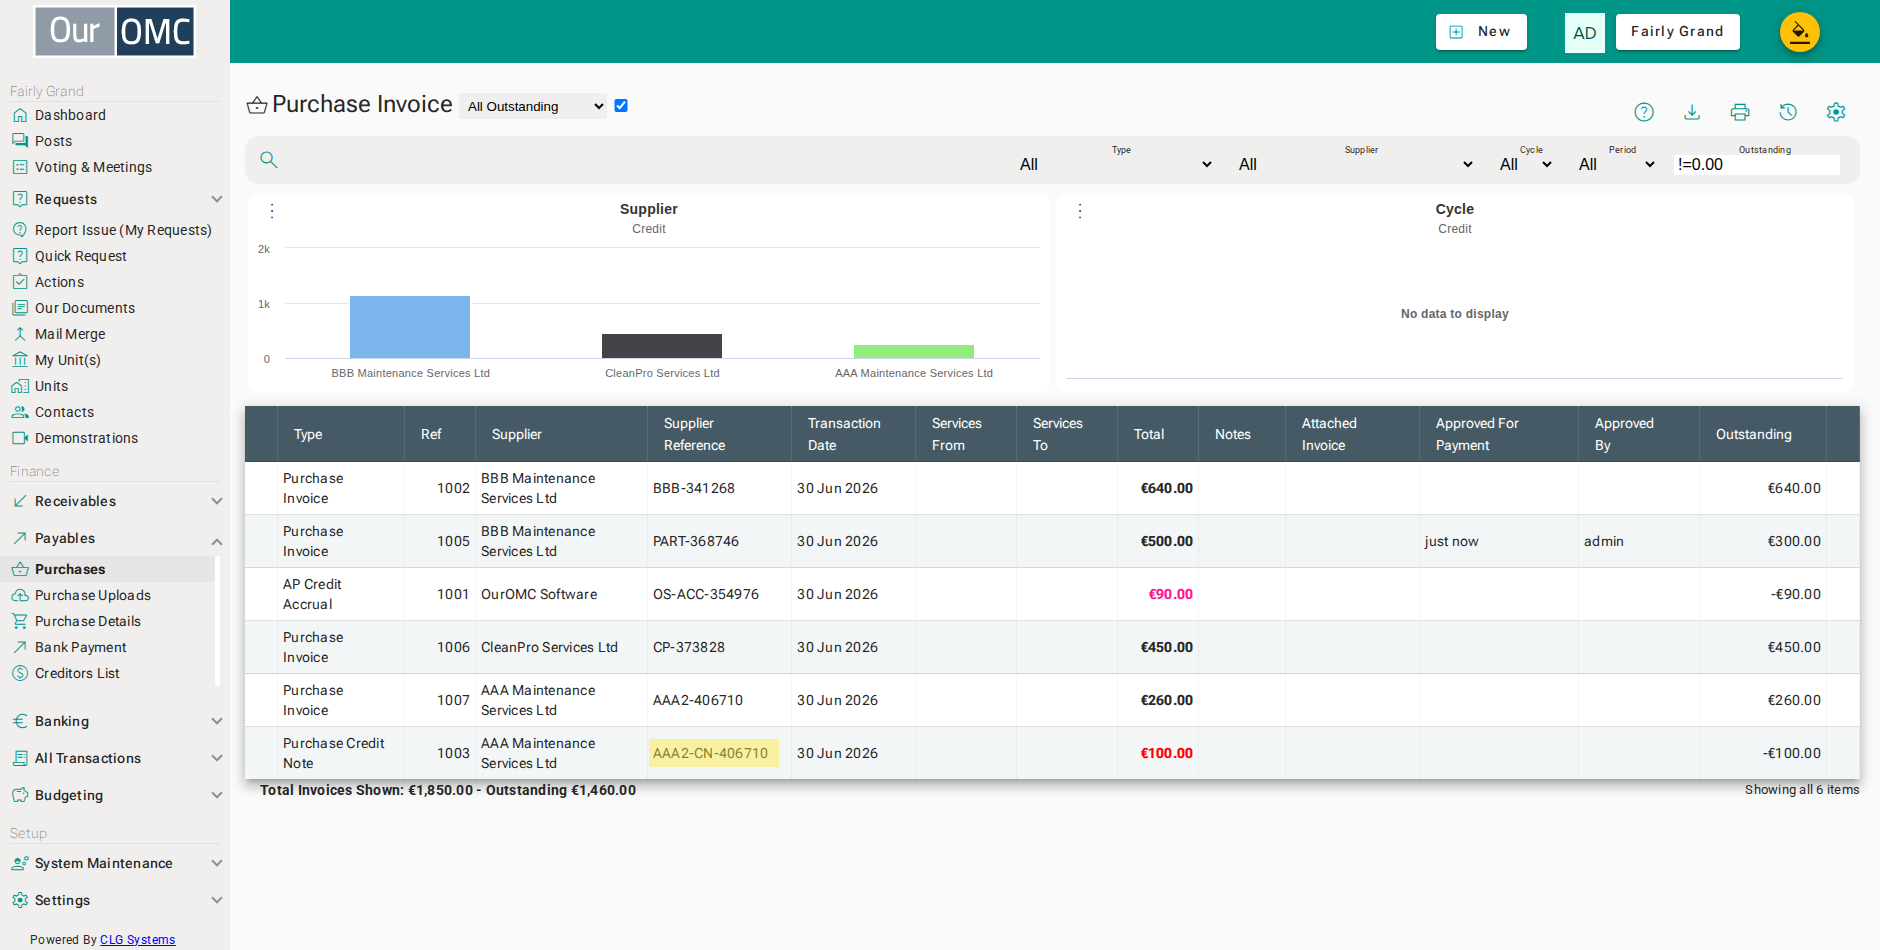This screenshot has width=1880, height=950.
Task: Click the yellow user avatar icon
Action: click(x=1800, y=32)
